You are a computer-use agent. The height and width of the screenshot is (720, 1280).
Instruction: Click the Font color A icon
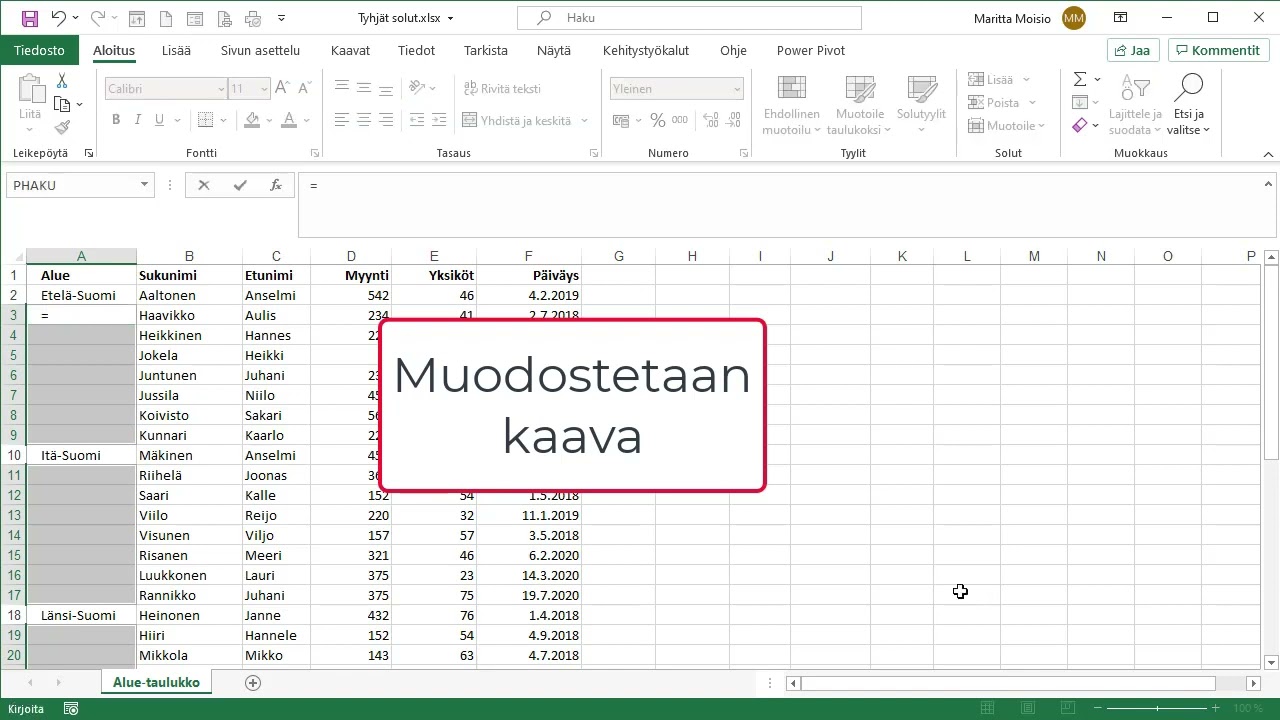pyautogui.click(x=289, y=120)
